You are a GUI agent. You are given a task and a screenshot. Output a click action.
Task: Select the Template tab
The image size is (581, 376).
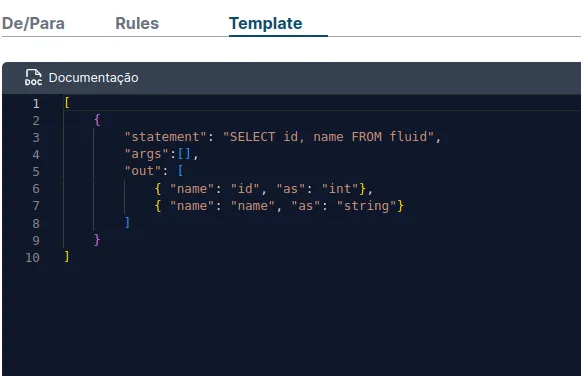[x=266, y=24]
